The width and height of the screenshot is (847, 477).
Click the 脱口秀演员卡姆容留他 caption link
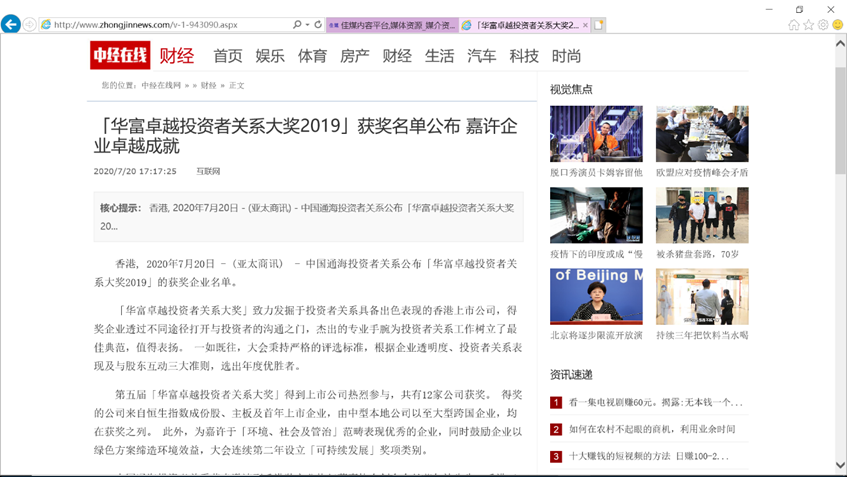pyautogui.click(x=596, y=172)
